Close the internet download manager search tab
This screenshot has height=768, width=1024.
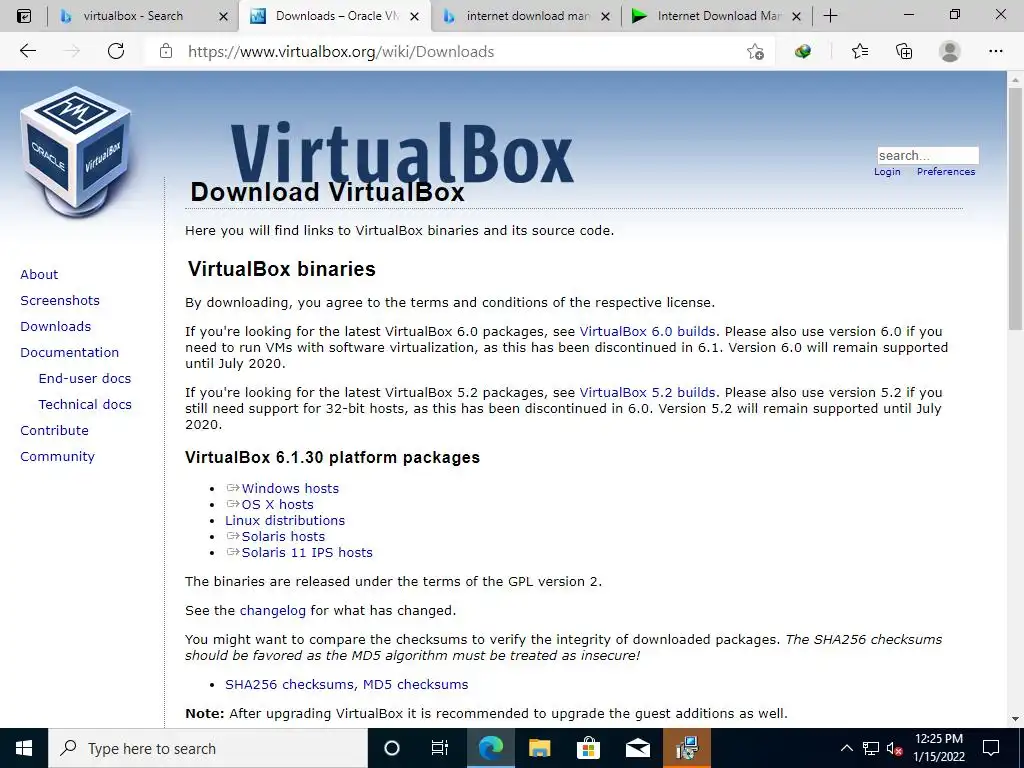click(x=605, y=16)
